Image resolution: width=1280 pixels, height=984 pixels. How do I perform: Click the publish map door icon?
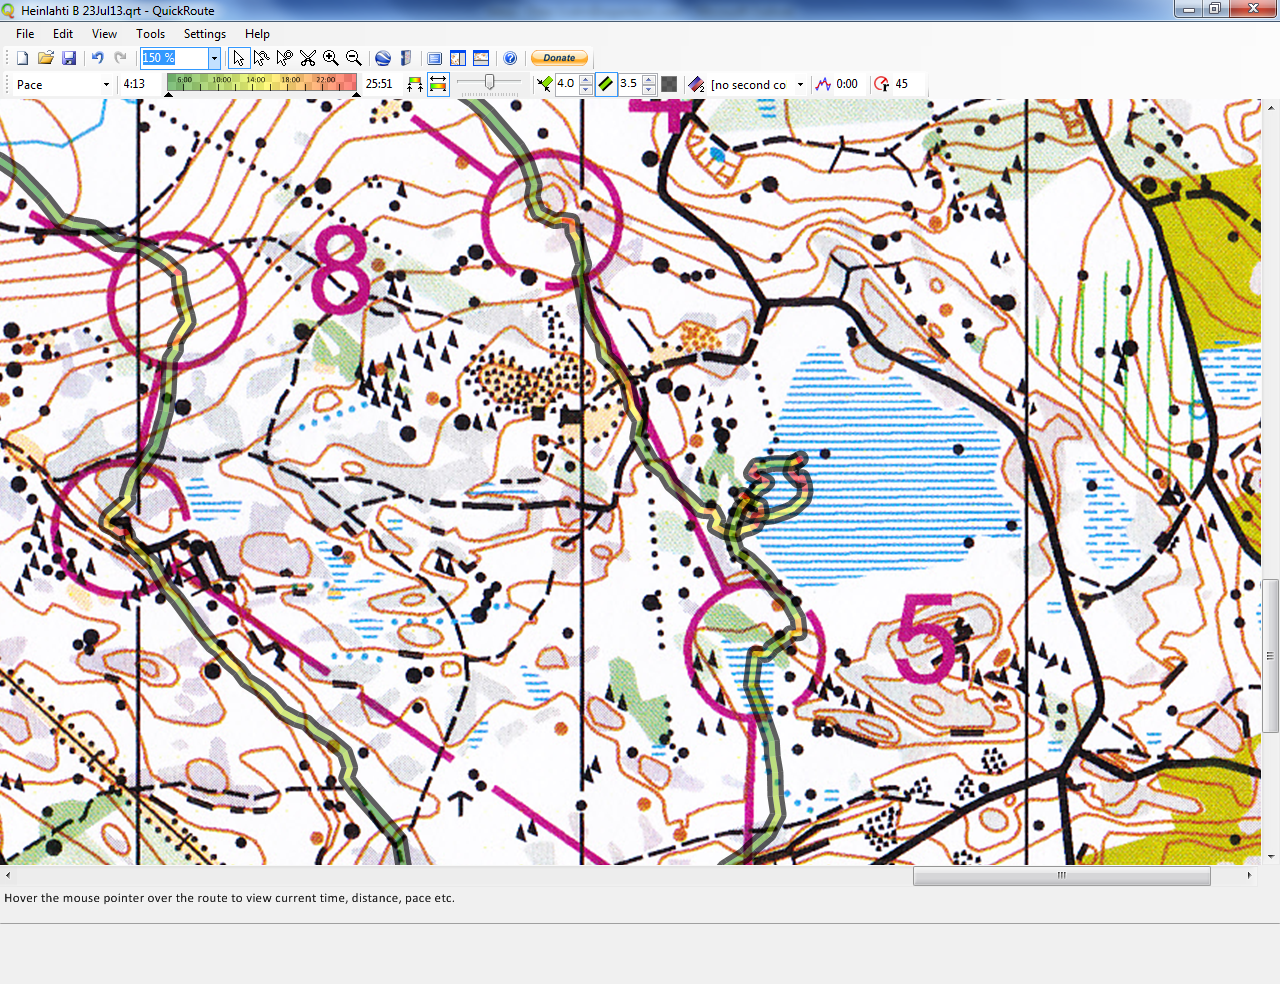(406, 58)
